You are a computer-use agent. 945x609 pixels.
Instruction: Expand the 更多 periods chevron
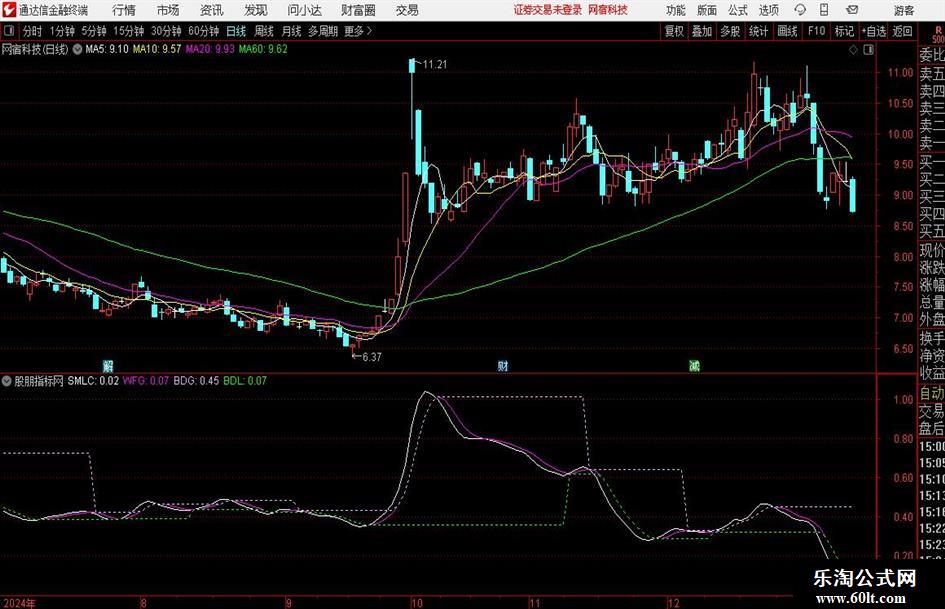pyautogui.click(x=369, y=31)
